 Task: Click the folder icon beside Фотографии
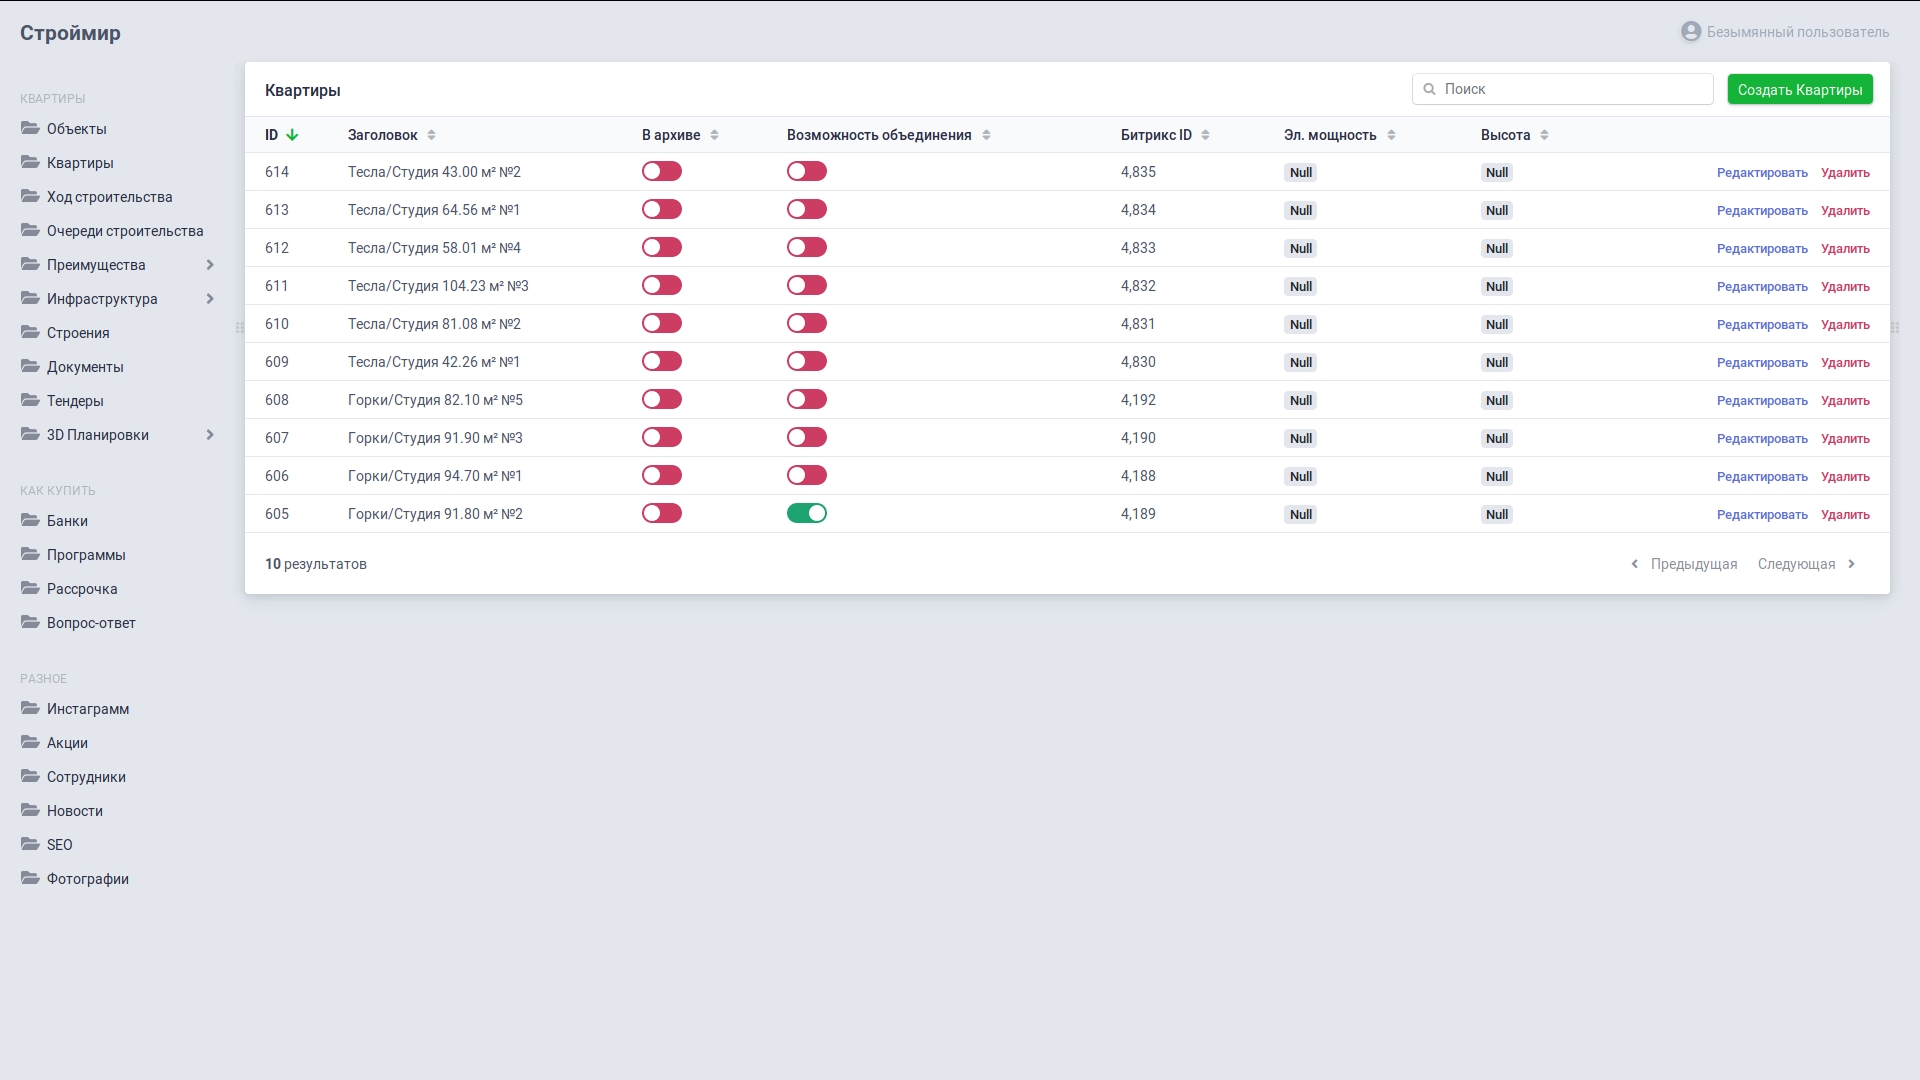pyautogui.click(x=30, y=878)
